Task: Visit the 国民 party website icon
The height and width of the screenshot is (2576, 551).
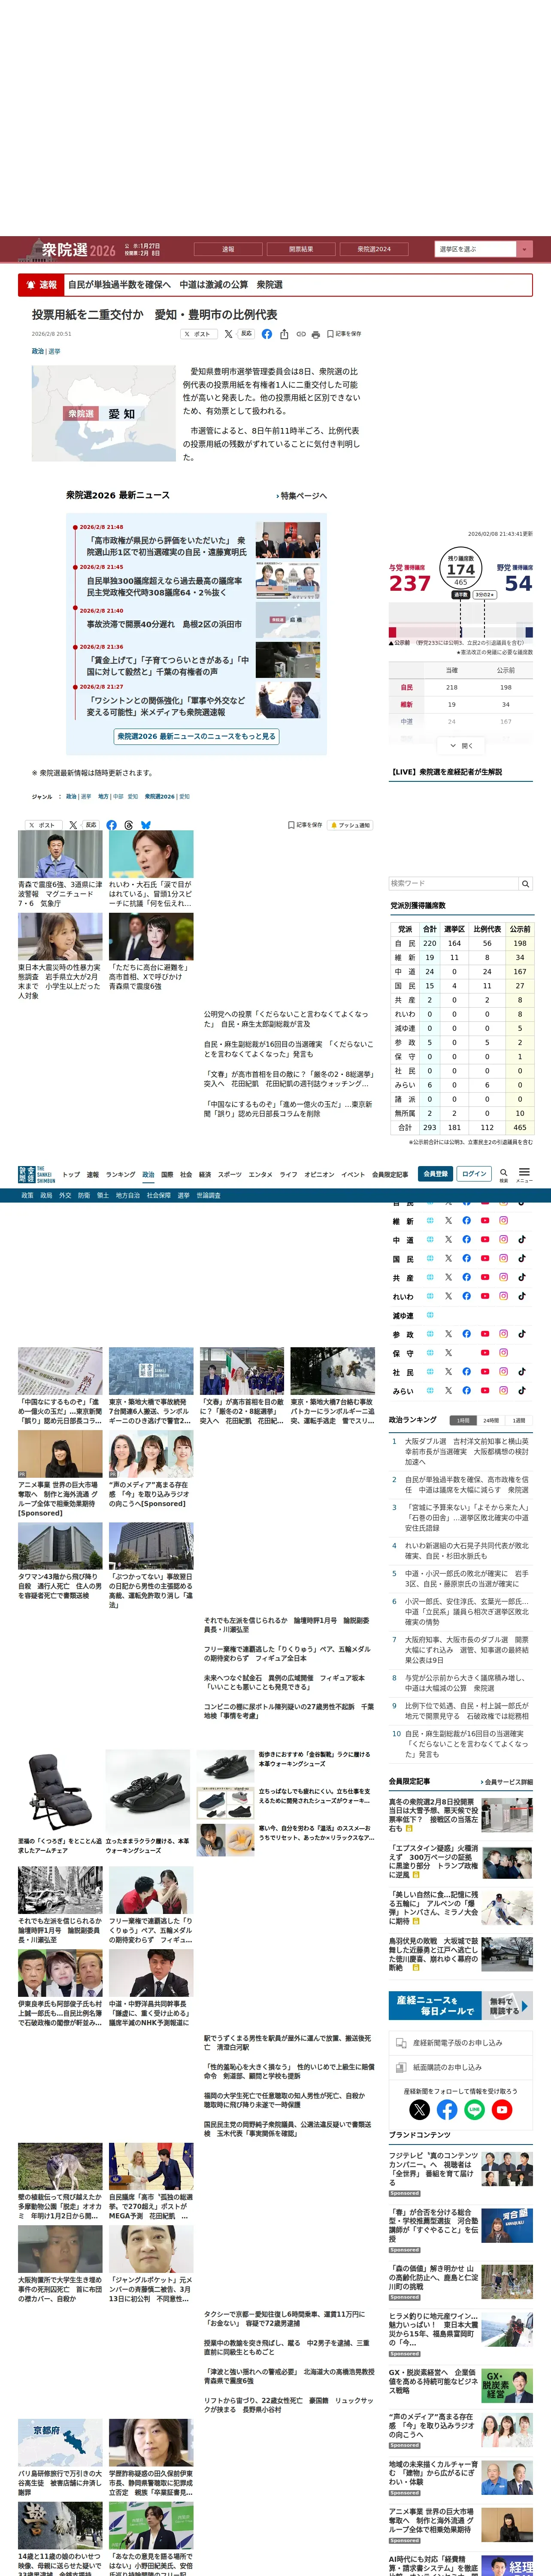Action: point(430,1259)
